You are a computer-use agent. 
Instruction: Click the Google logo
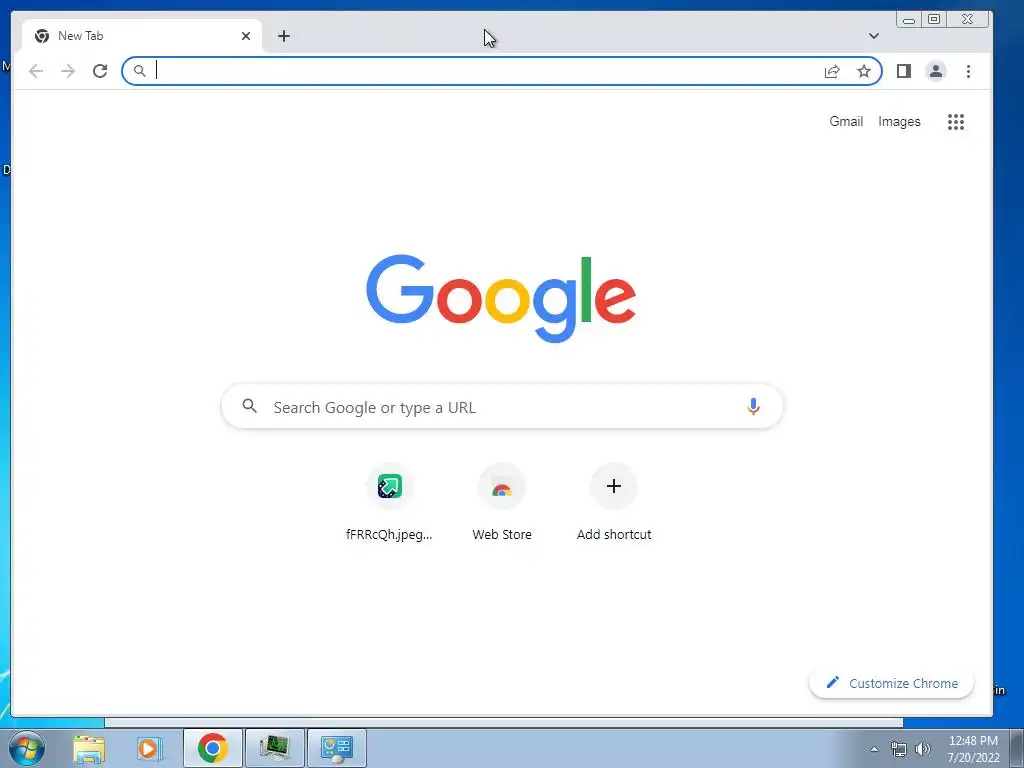click(501, 298)
